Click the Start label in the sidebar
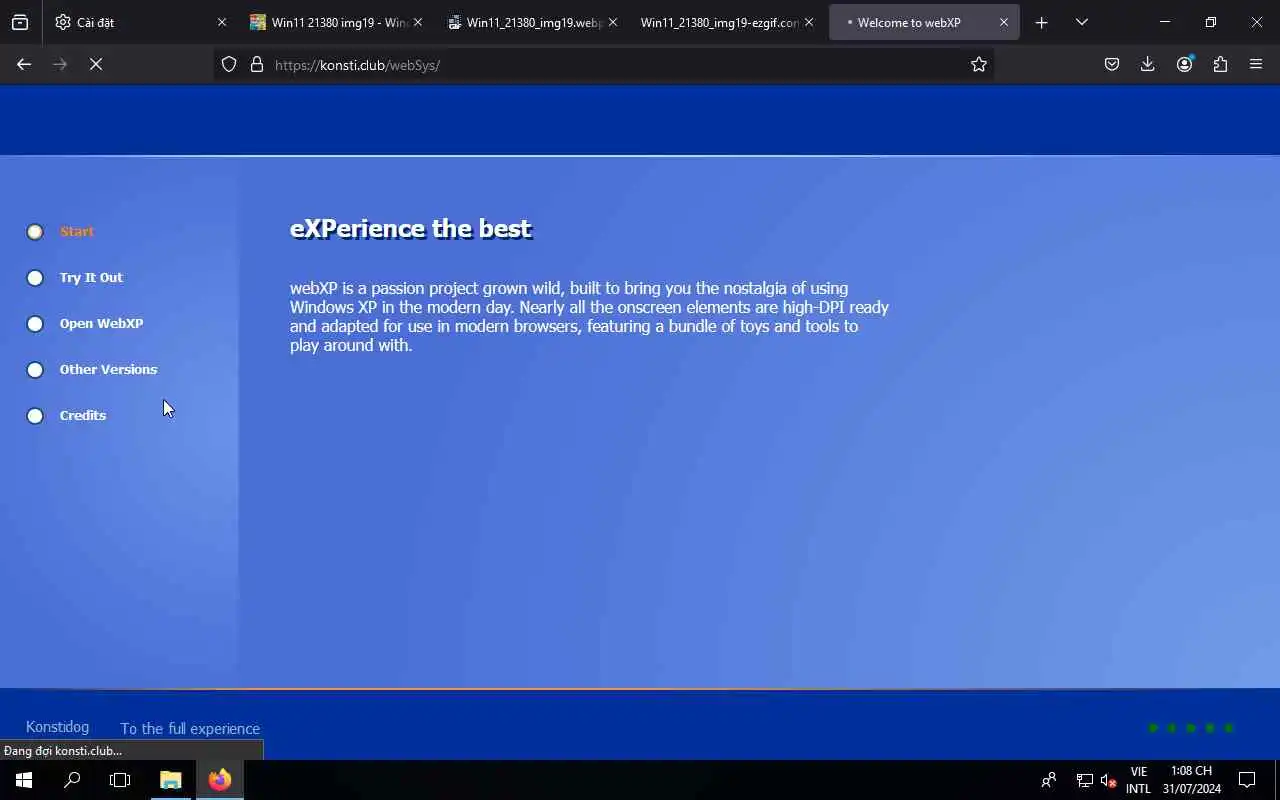Image resolution: width=1280 pixels, height=800 pixels. coord(77,231)
